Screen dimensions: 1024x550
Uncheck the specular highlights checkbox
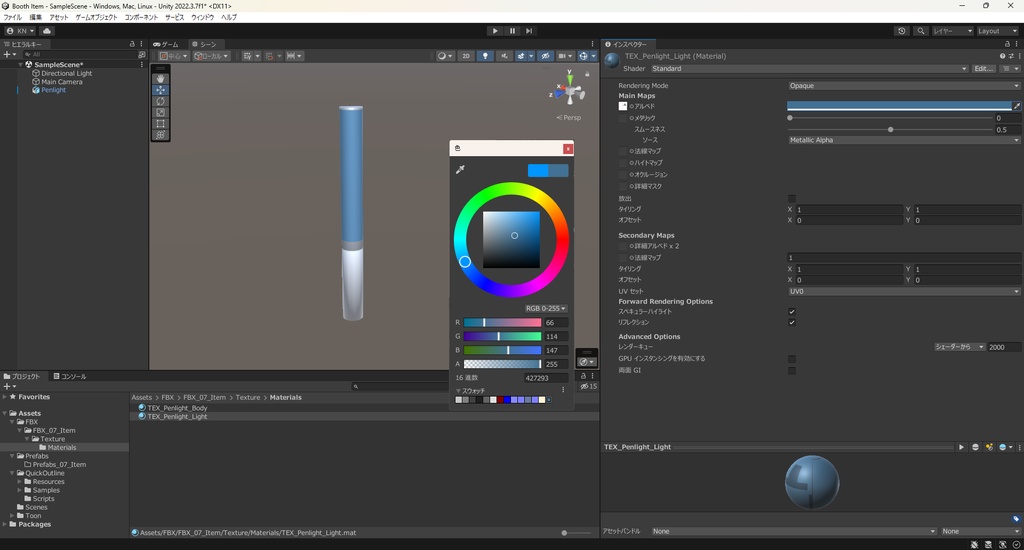click(x=792, y=312)
